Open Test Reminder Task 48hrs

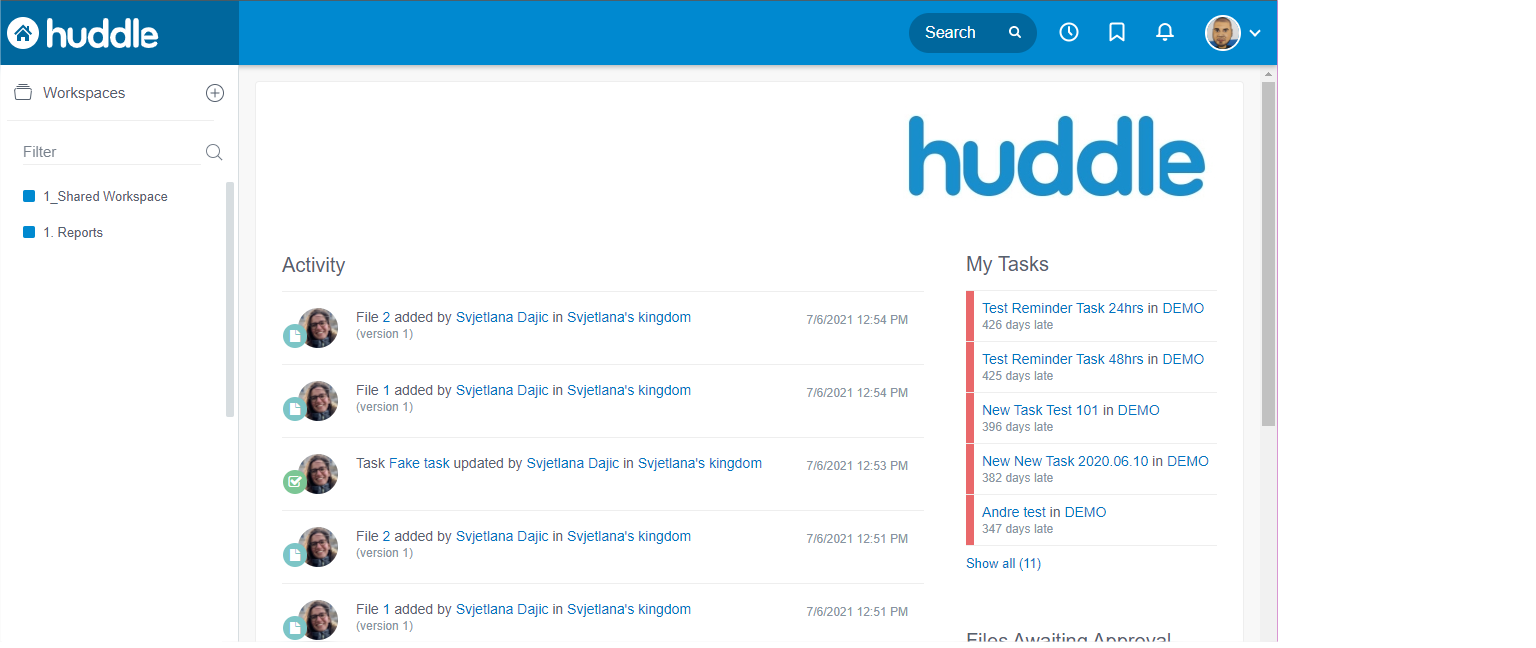(x=1063, y=359)
